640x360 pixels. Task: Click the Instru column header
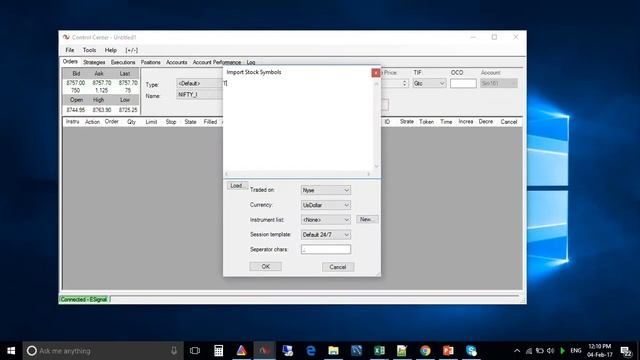[72, 122]
